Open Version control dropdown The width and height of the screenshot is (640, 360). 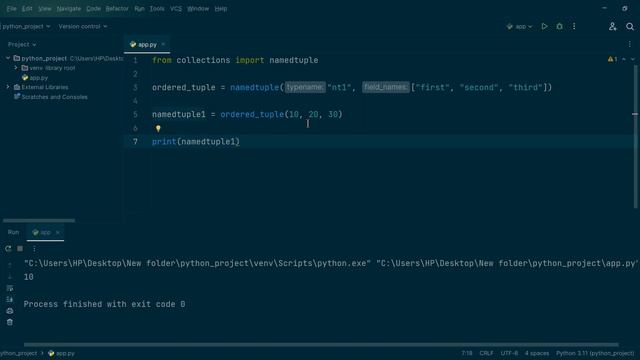82,26
